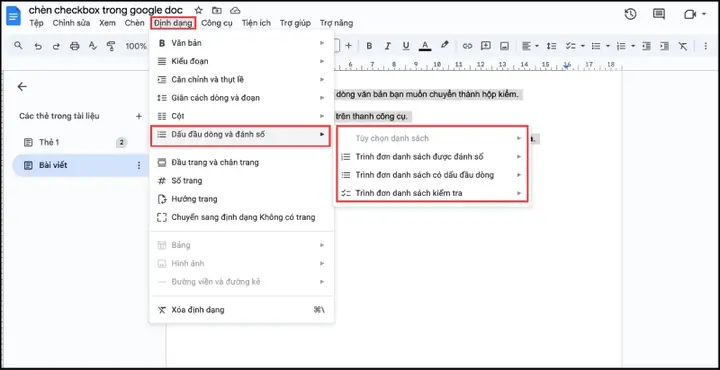Open the zoom 100% dropdown
The width and height of the screenshot is (720, 370).
point(136,46)
